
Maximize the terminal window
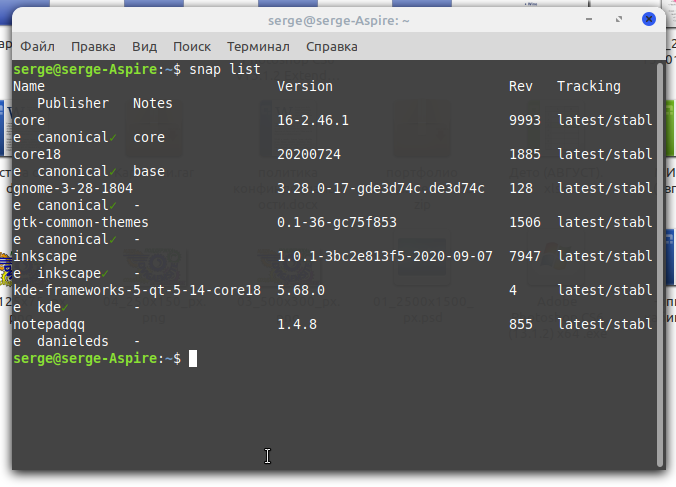pyautogui.click(x=619, y=19)
